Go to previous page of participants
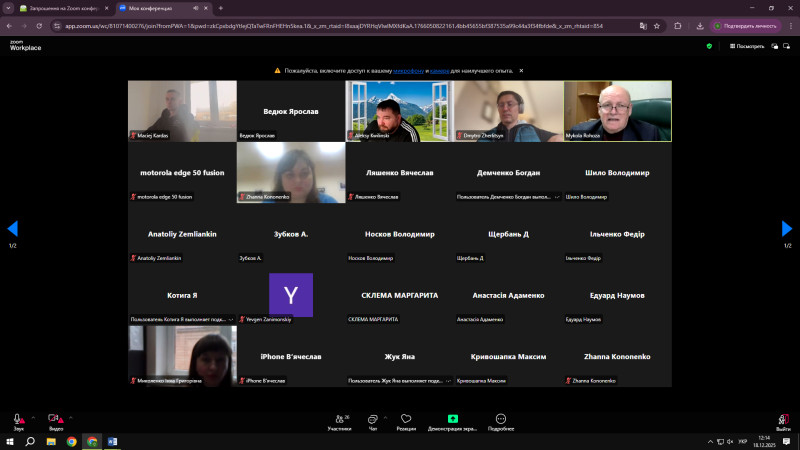Image resolution: width=800 pixels, height=450 pixels. point(13,229)
